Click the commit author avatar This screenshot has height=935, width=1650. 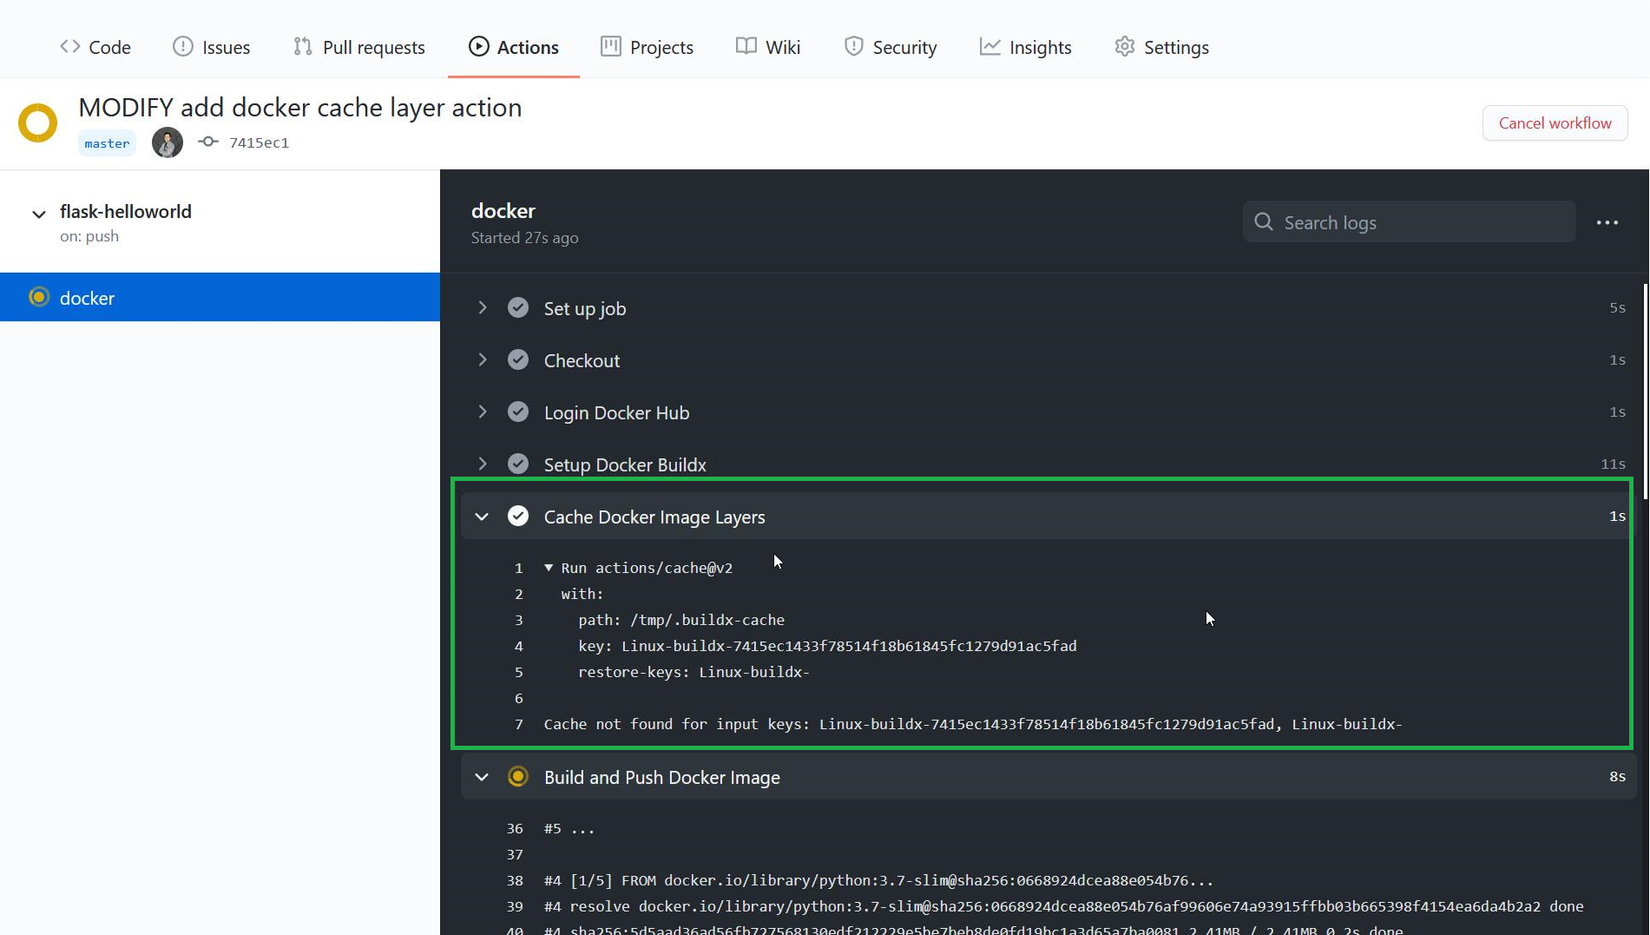tap(167, 142)
